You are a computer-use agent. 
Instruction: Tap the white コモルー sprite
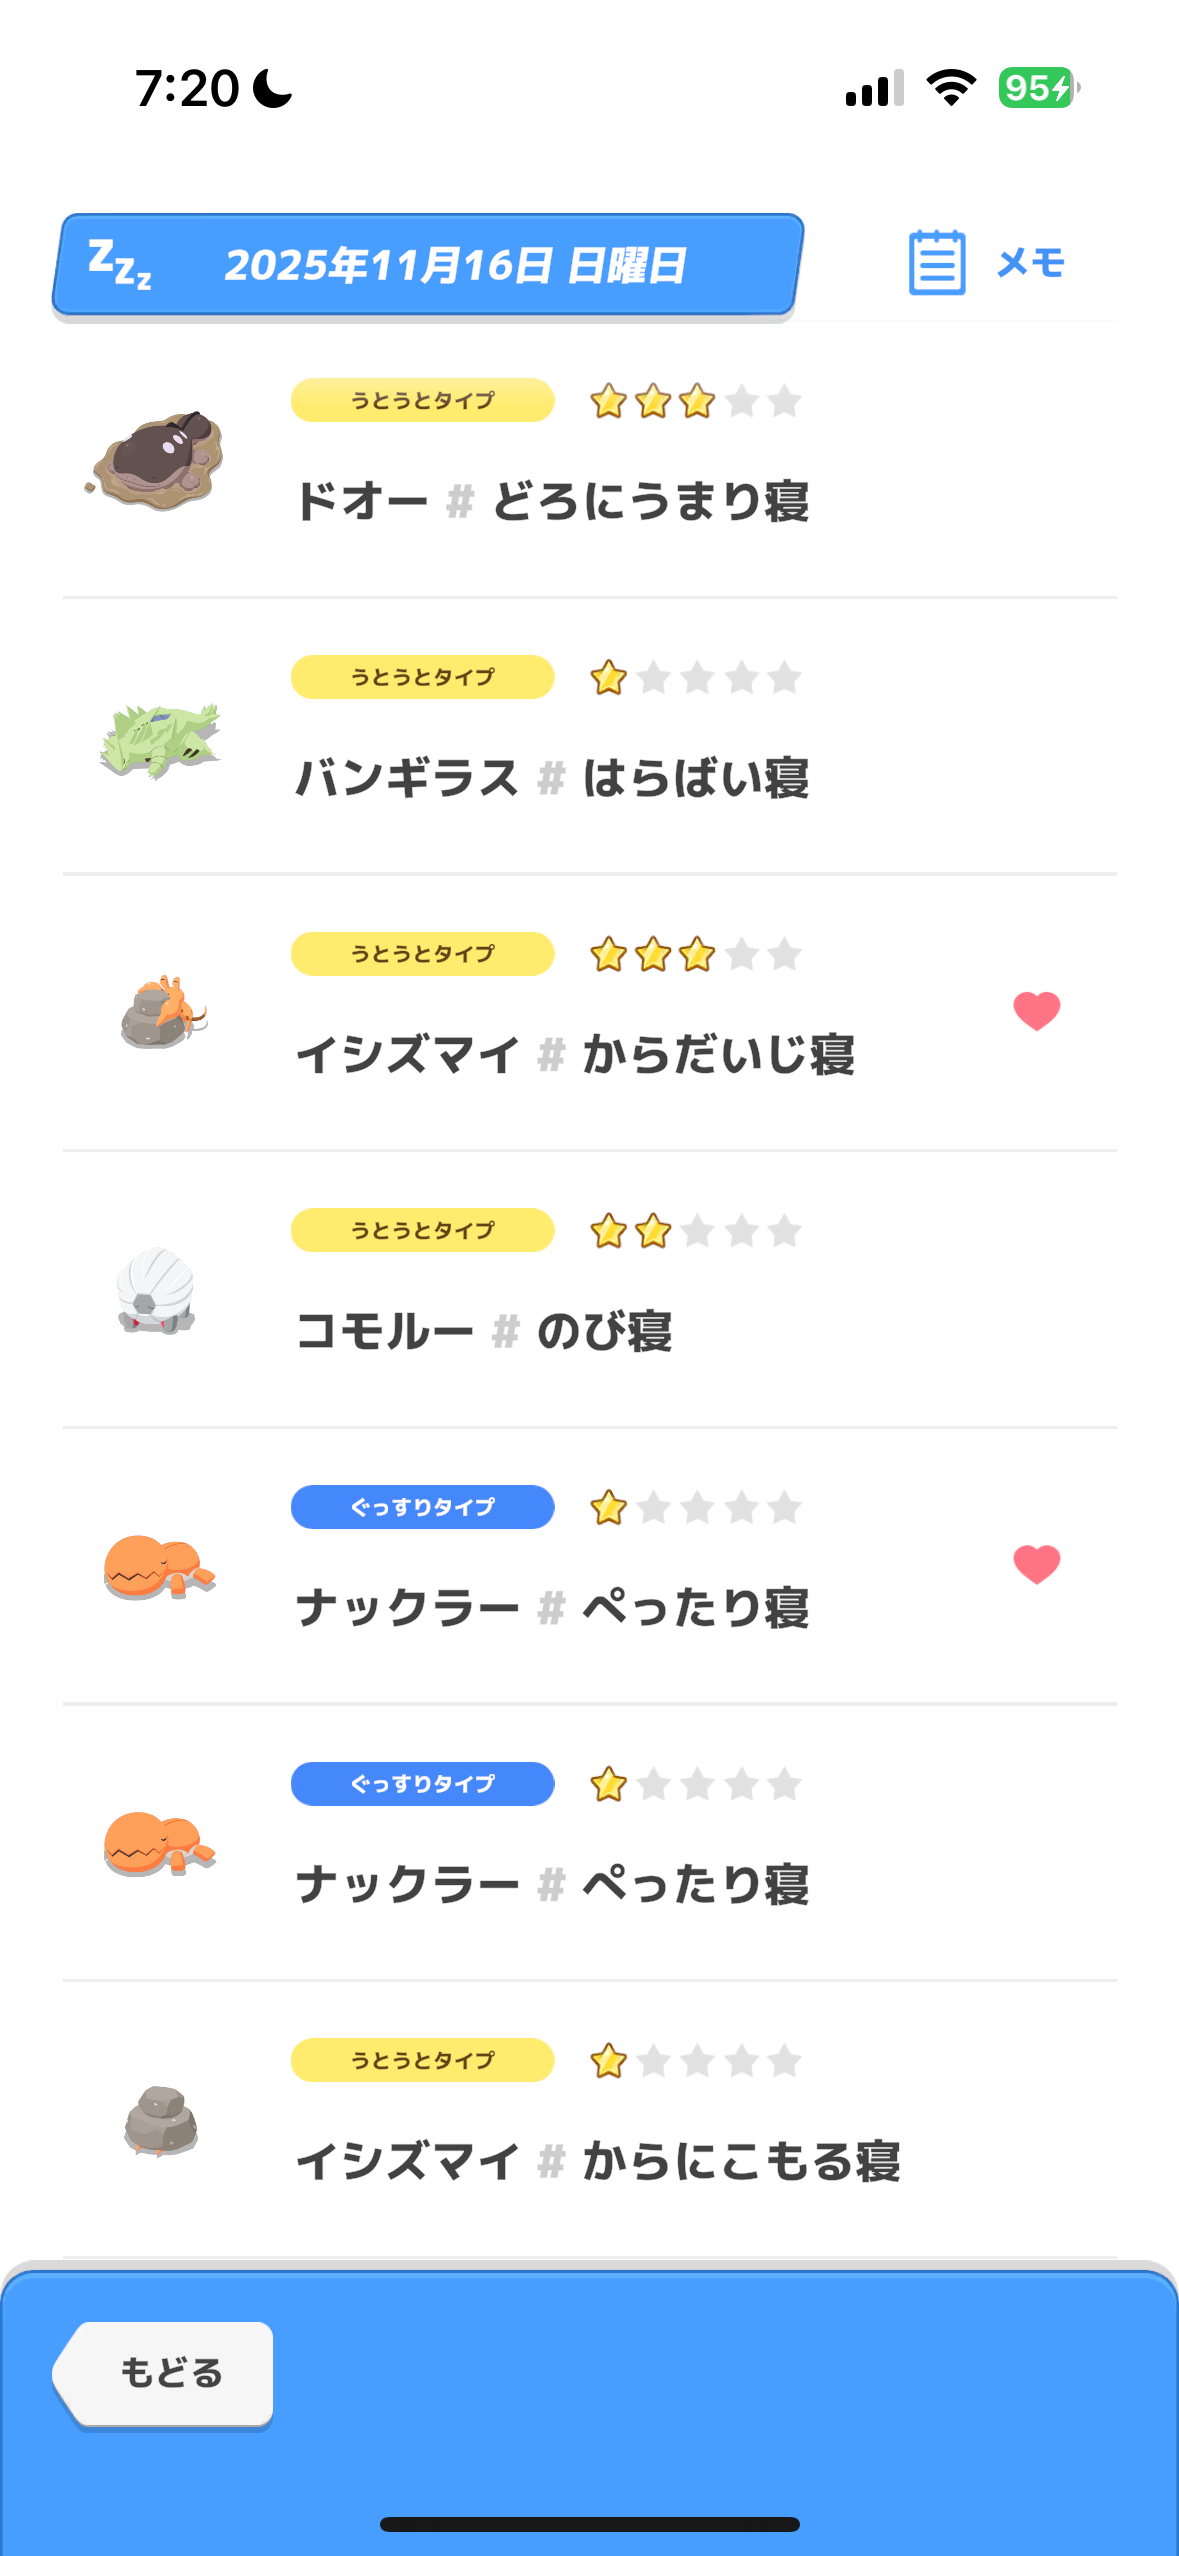(x=156, y=1290)
